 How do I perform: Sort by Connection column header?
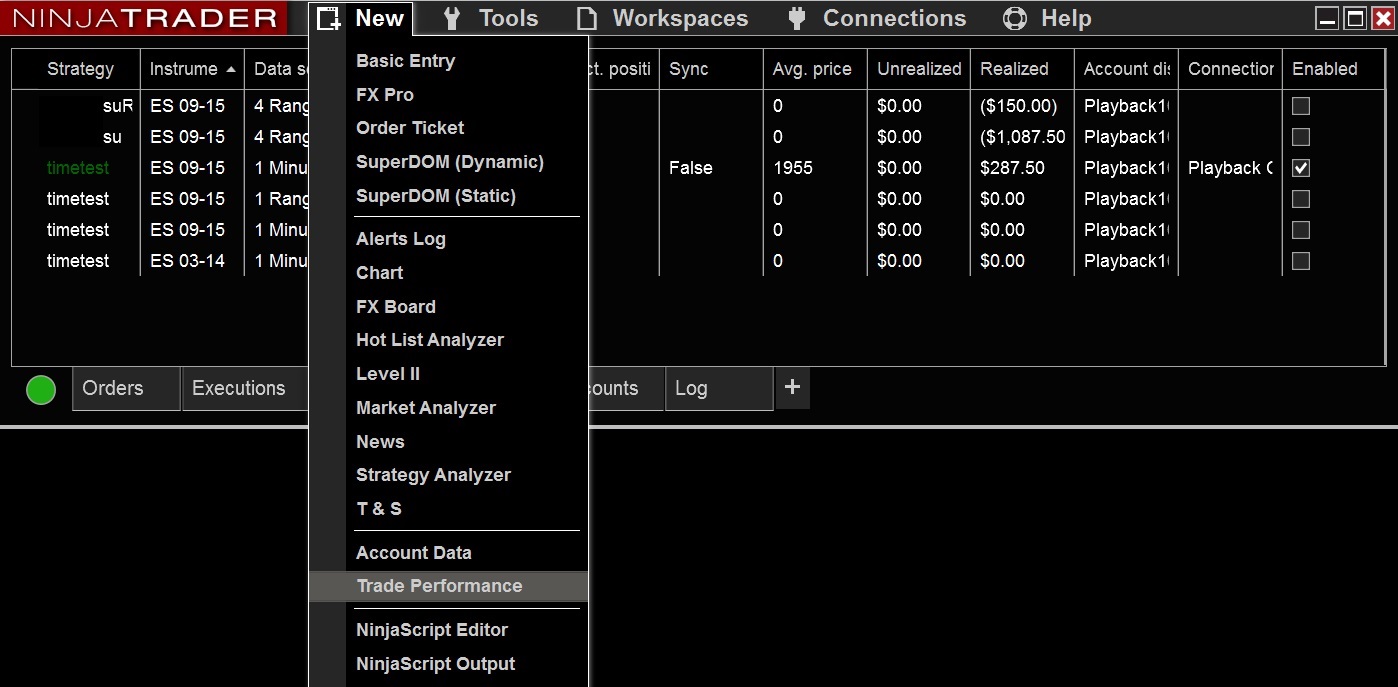[1230, 69]
